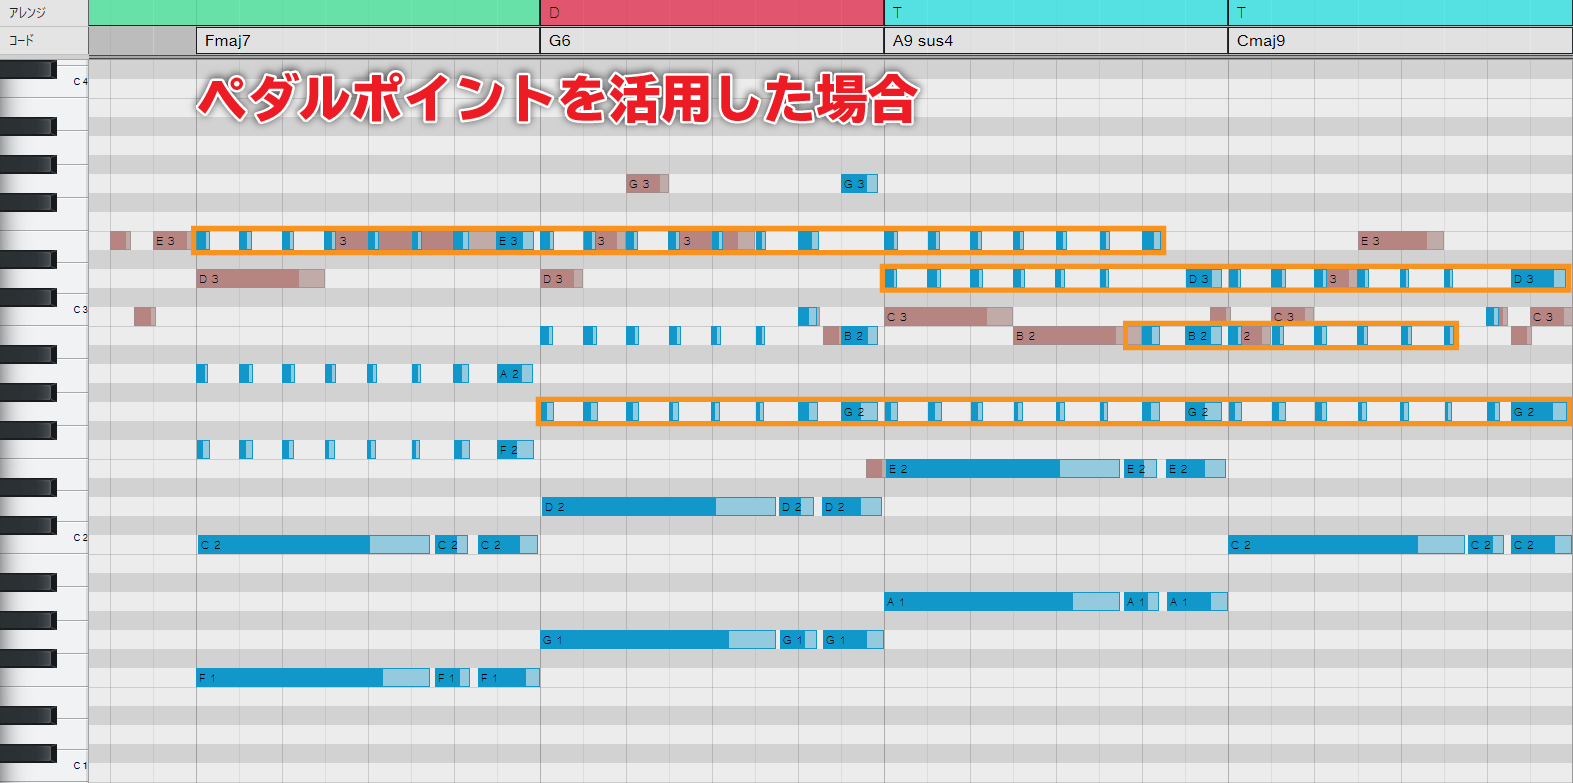Screen dimensions: 1573x783
Task: Select the brown E3 note before Fmaj7
Action: 171,241
